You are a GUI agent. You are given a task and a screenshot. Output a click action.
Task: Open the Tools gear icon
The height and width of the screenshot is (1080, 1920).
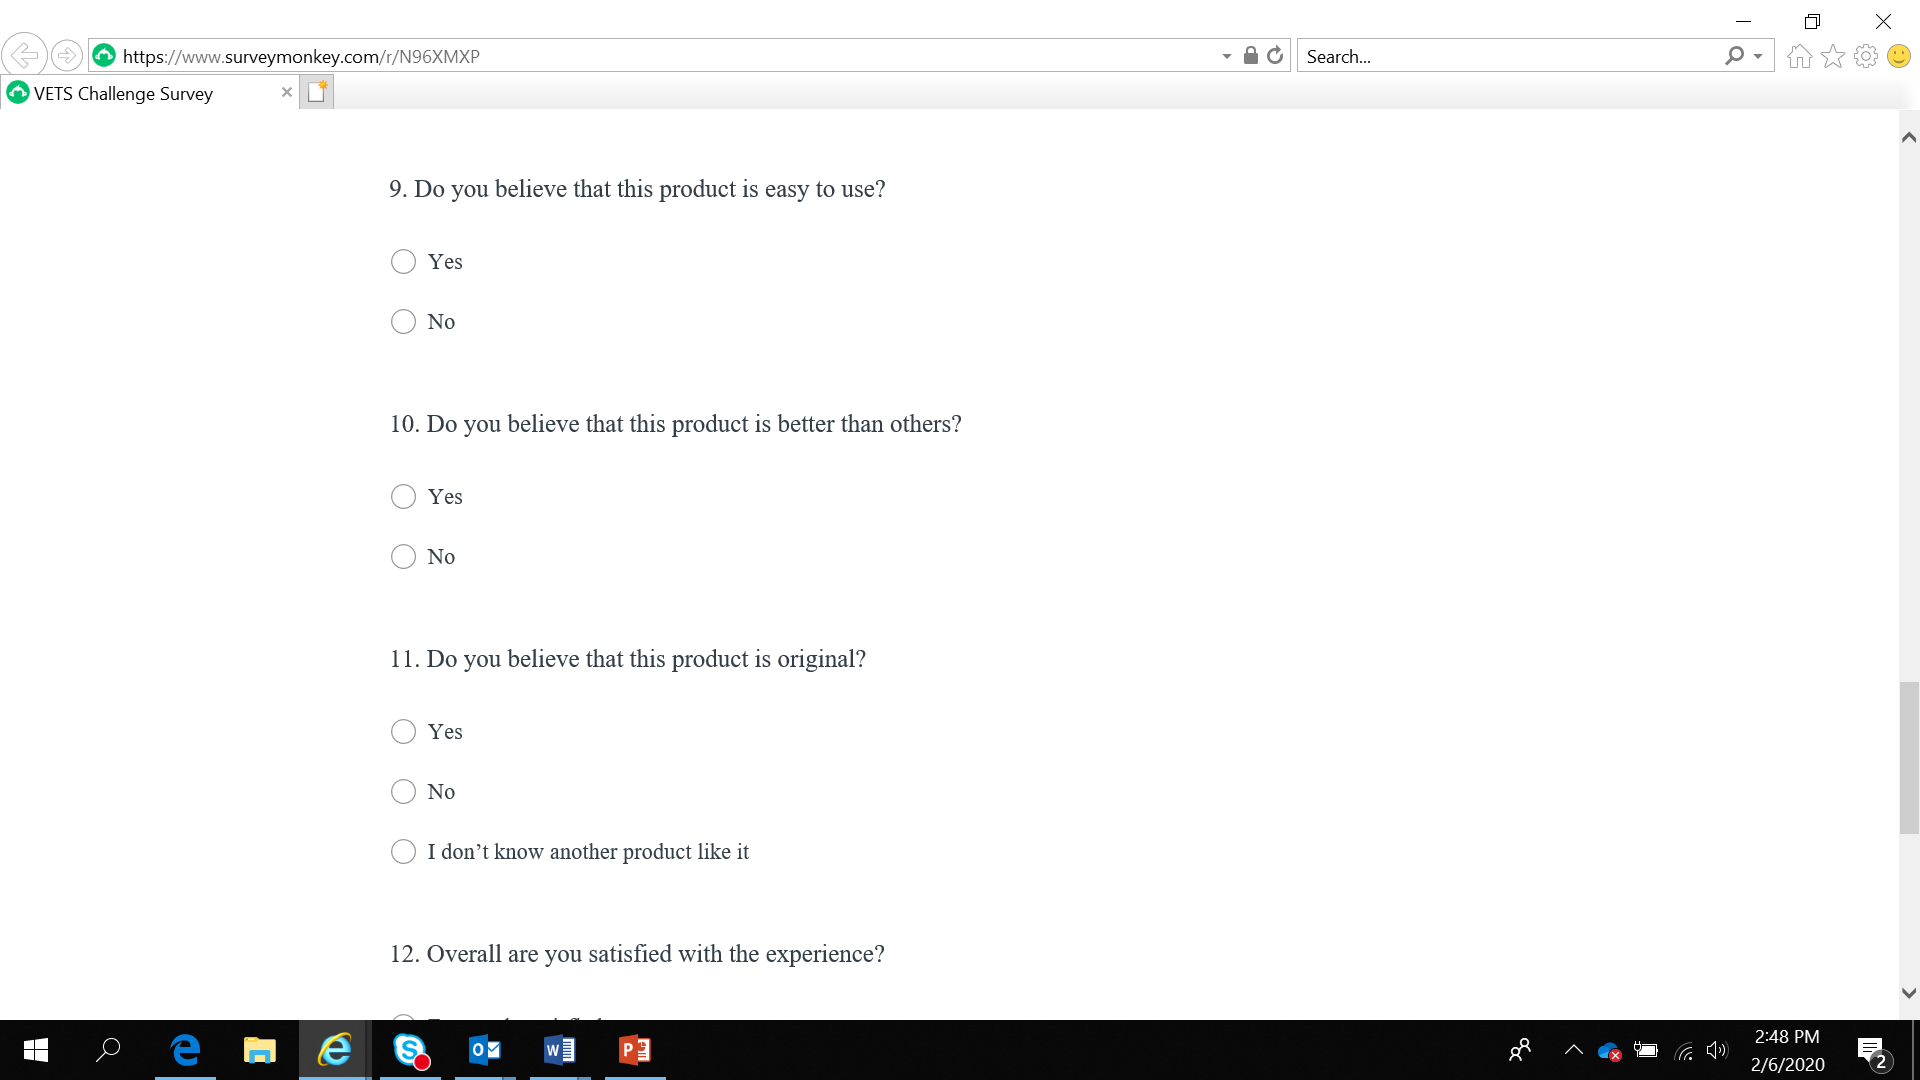click(1865, 57)
